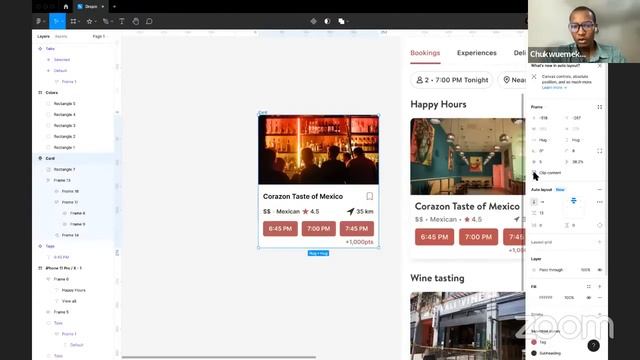640x360 pixels.
Task: Toggle fill visibility eye icon
Action: [x=589, y=298]
